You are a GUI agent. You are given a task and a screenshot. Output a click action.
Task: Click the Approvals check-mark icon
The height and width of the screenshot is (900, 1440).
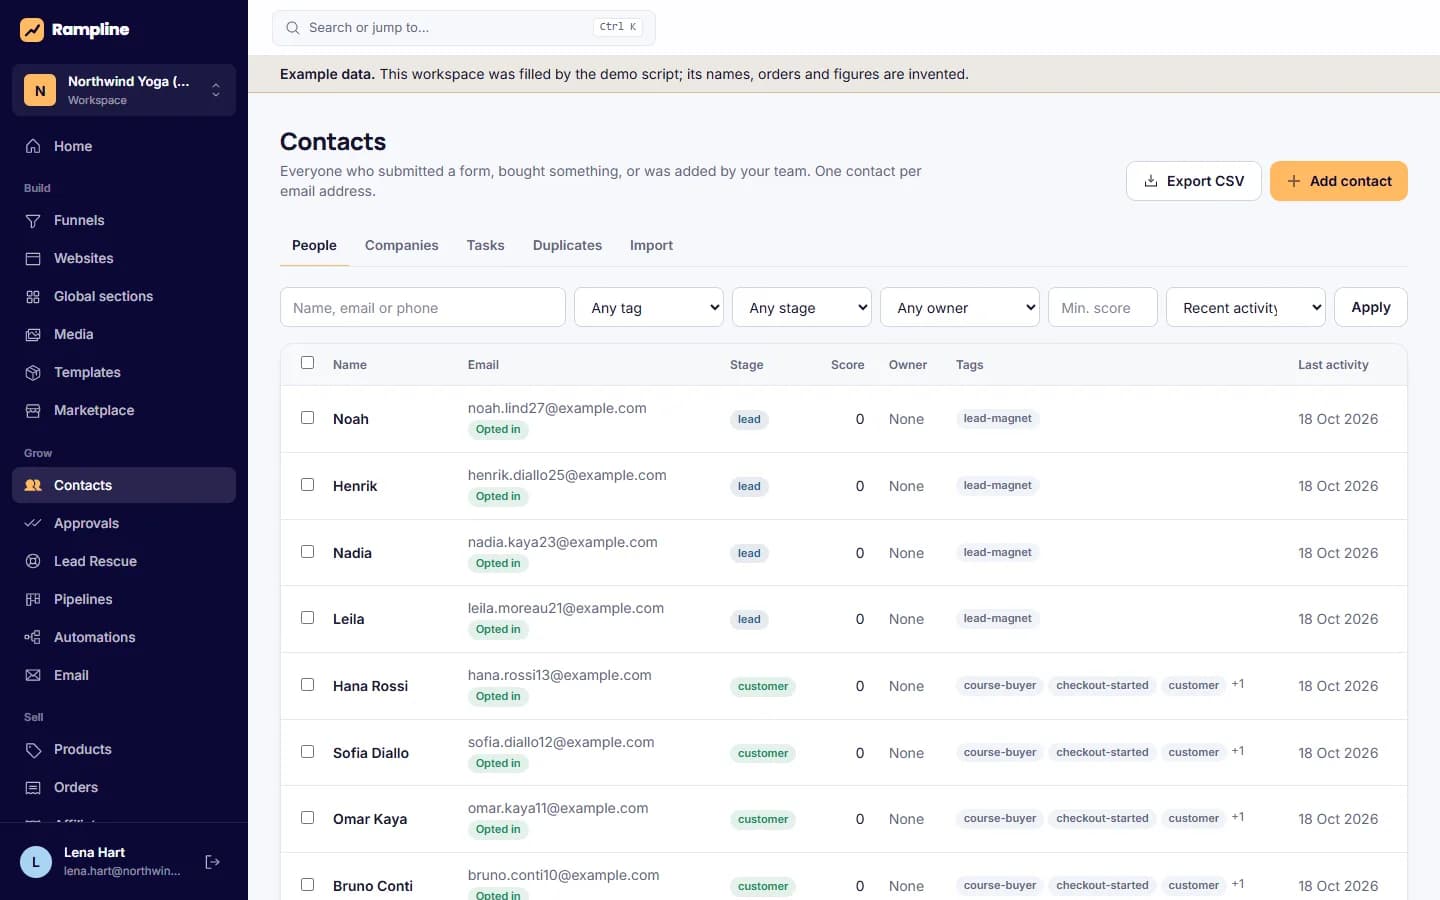pos(33,523)
